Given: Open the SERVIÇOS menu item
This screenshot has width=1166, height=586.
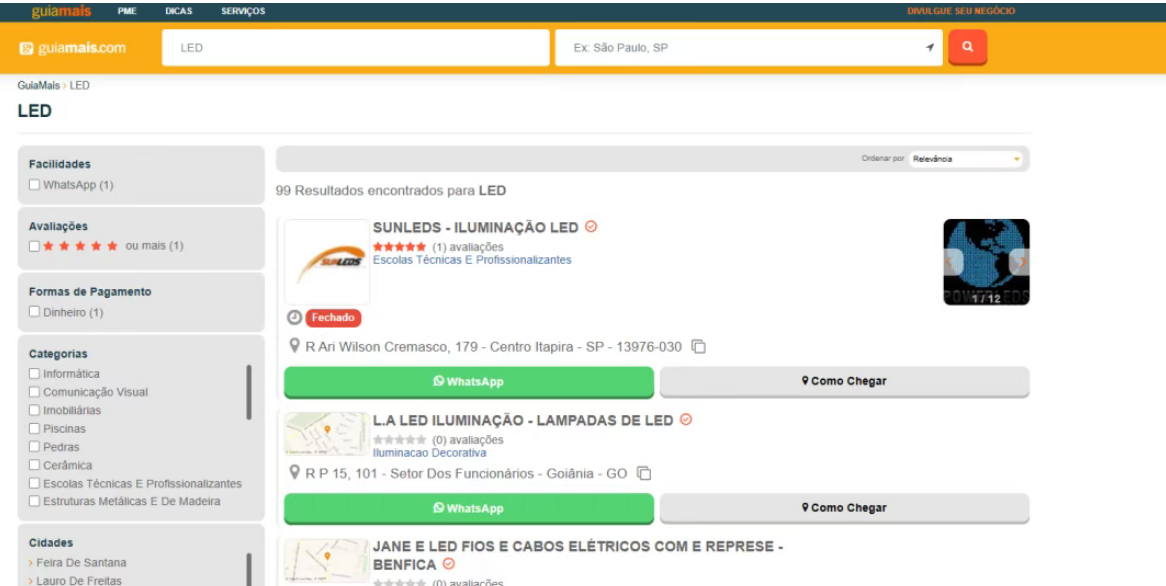Looking at the screenshot, I should 243,11.
